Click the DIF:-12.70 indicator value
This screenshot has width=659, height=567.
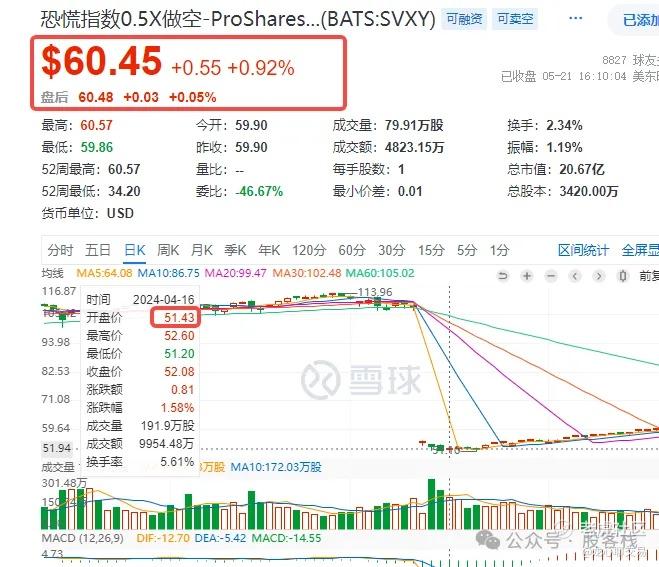163,538
